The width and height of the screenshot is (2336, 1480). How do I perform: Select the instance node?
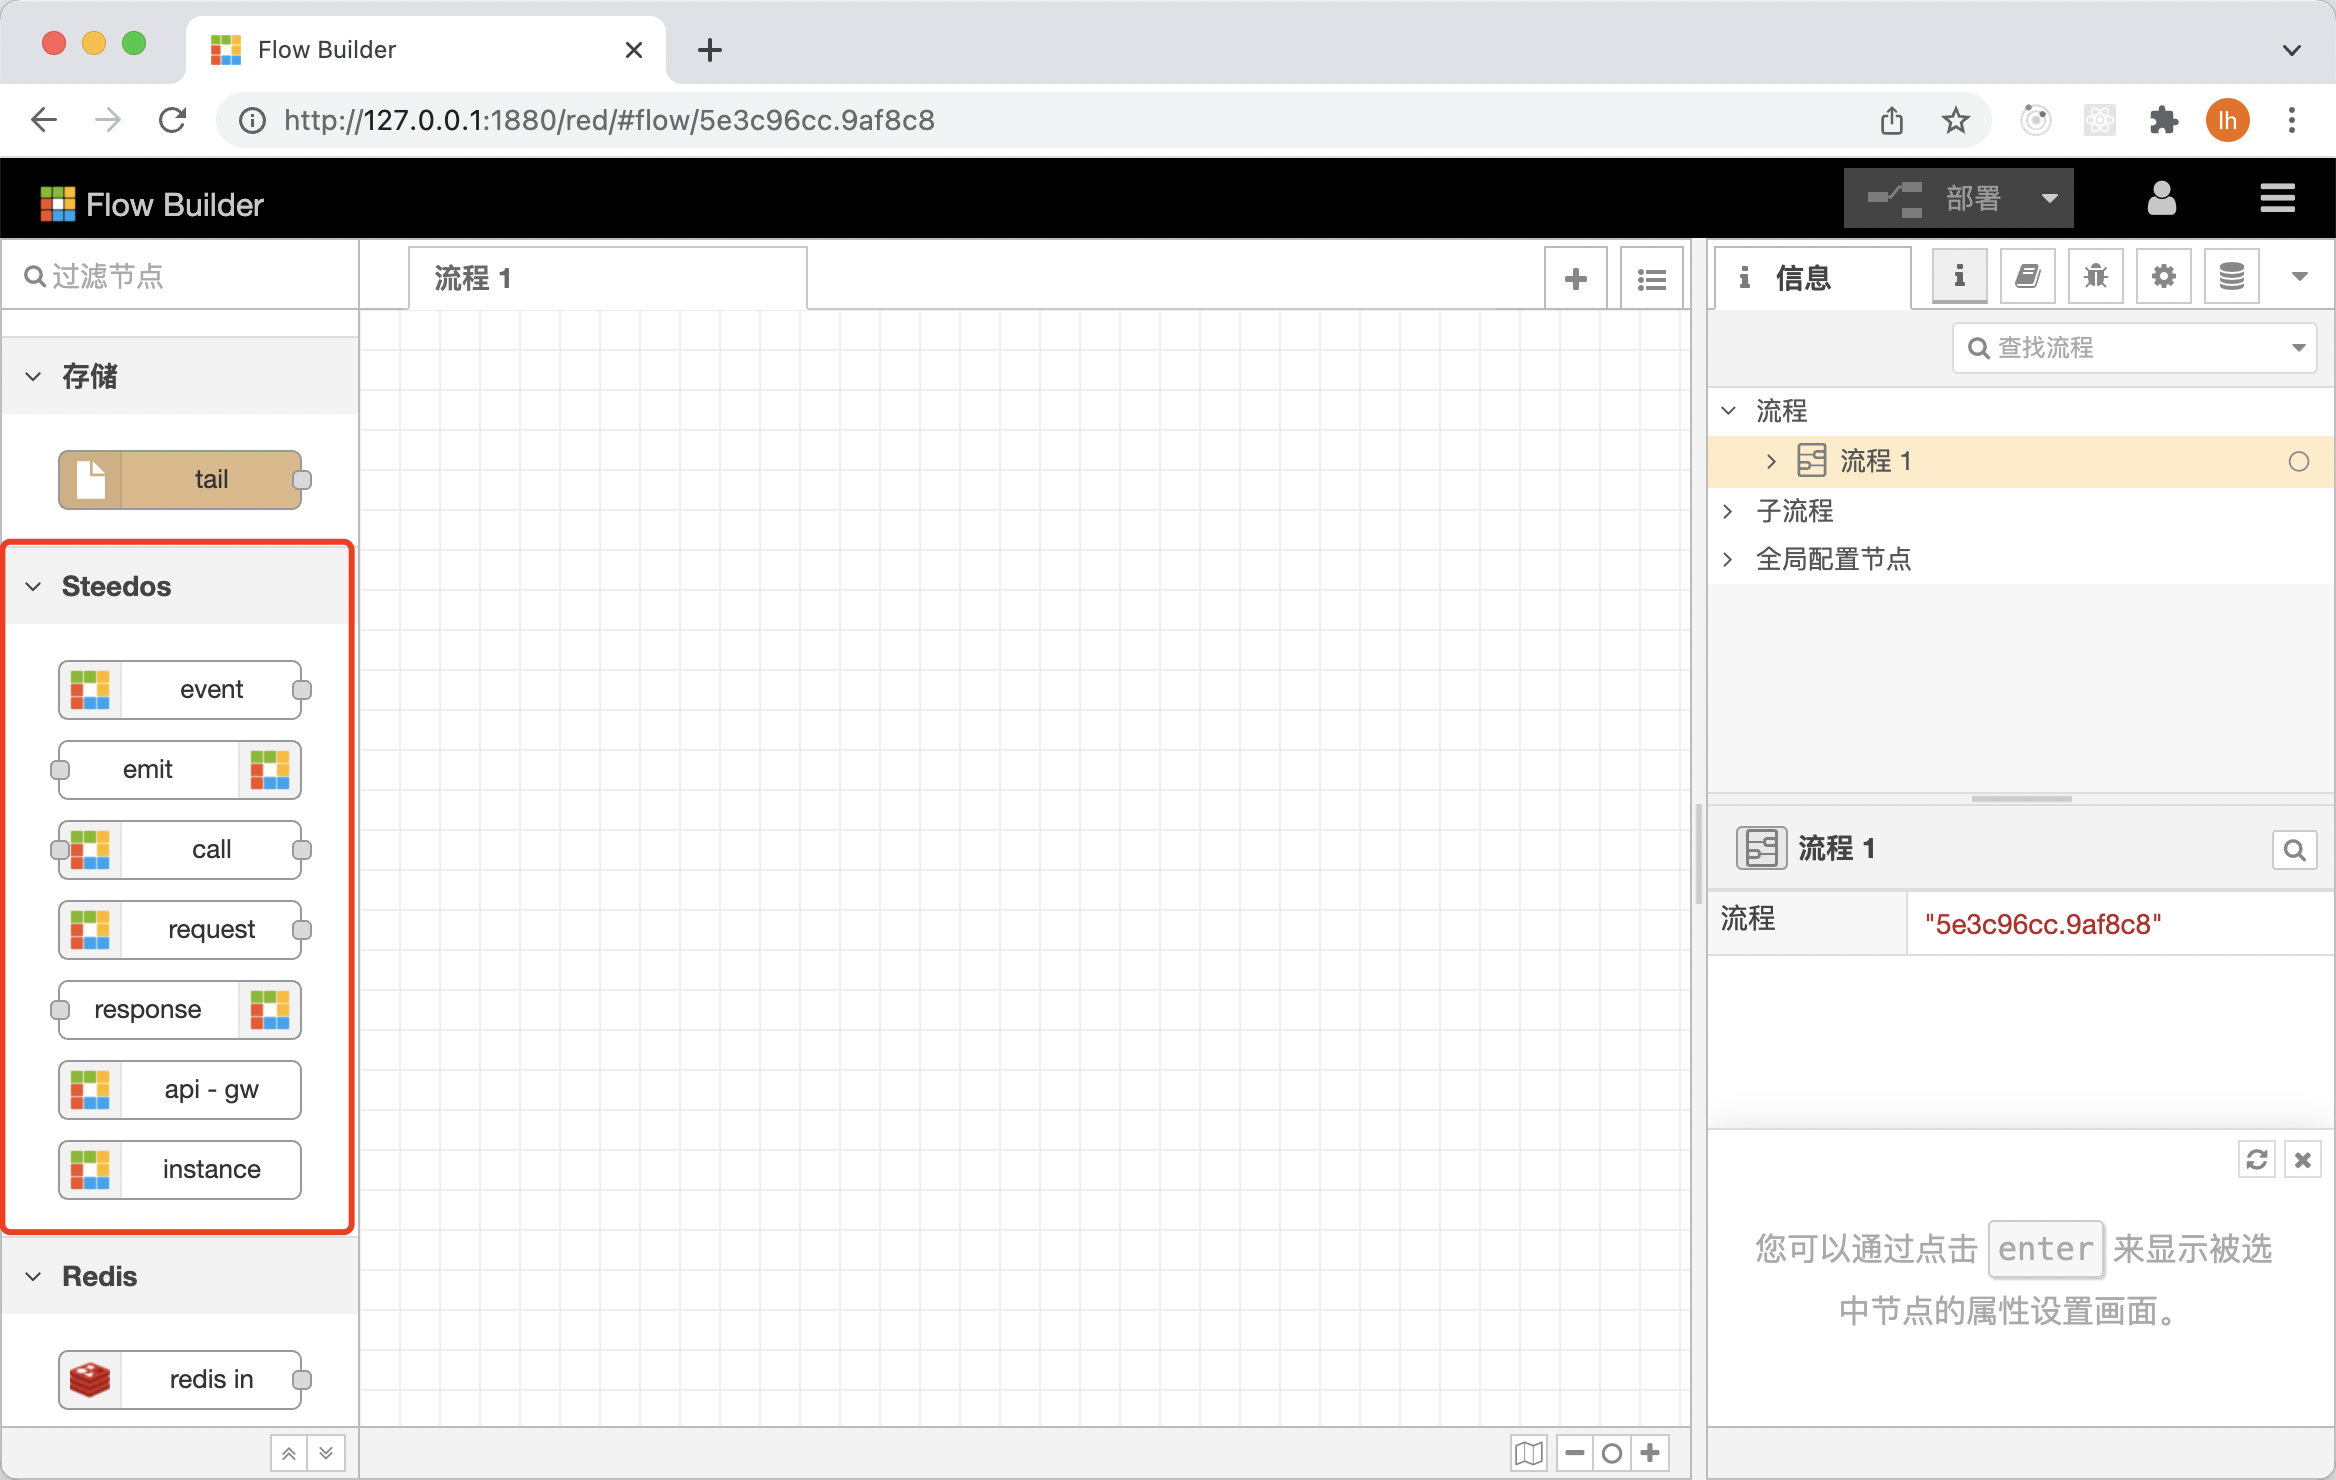pyautogui.click(x=180, y=1170)
